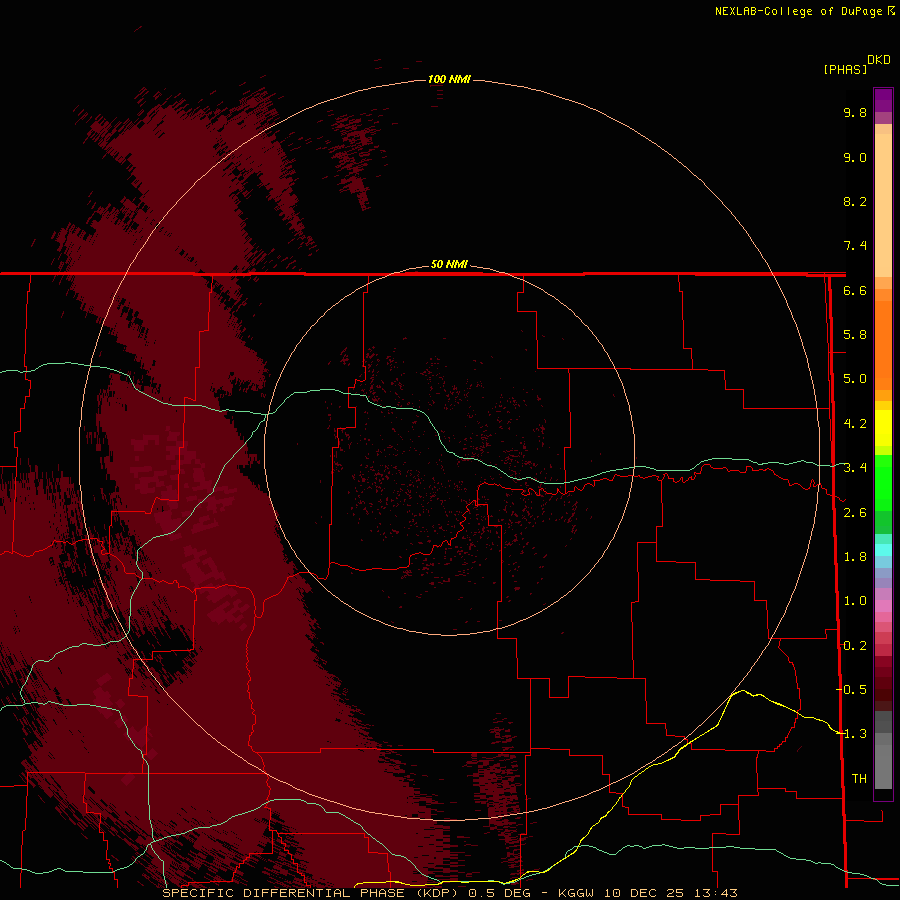Image resolution: width=900 pixels, height=900 pixels.
Task: Click the -0.5 scale value
Action: coord(852,690)
